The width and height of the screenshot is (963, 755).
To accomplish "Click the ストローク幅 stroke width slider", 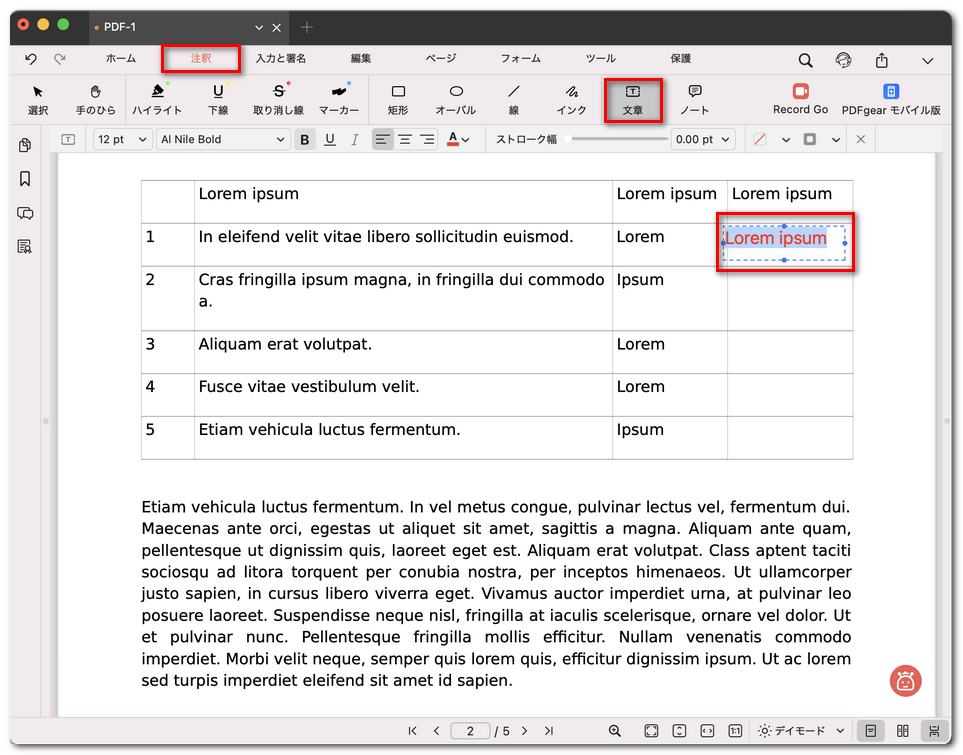I will click(616, 140).
